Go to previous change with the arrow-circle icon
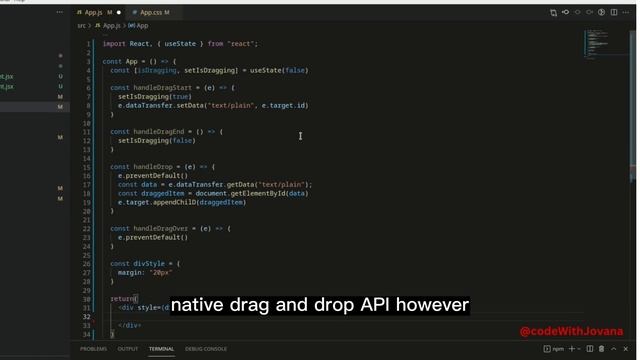The height and width of the screenshot is (360, 640). (x=565, y=13)
